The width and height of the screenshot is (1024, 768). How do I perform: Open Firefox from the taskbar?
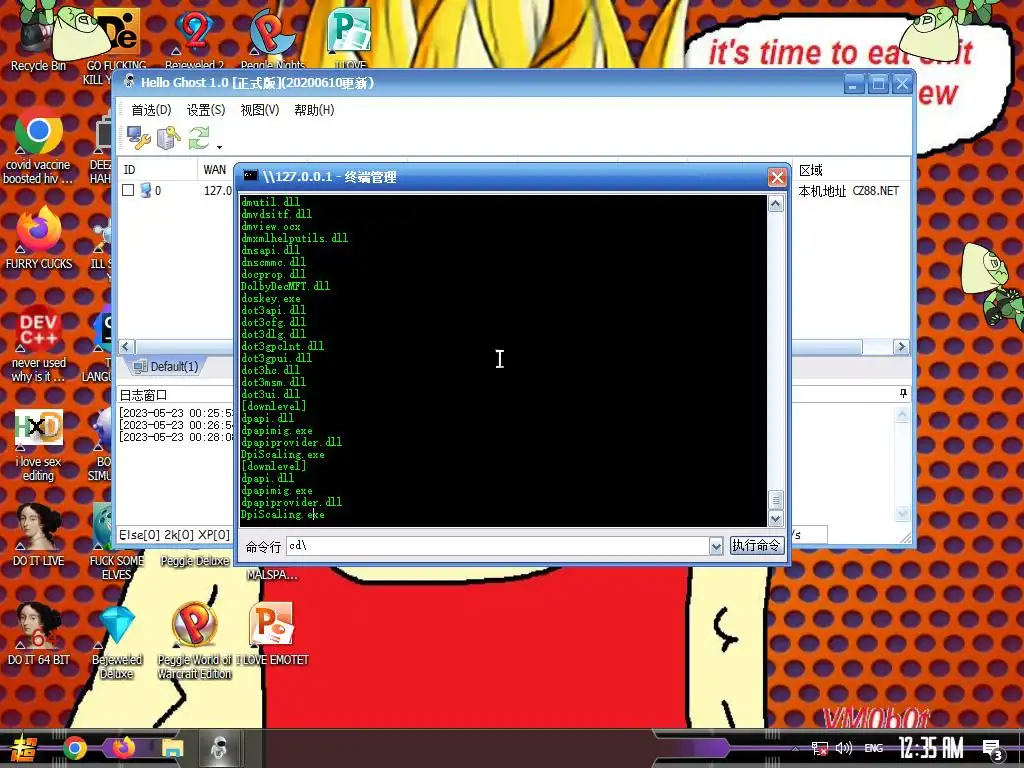[x=123, y=748]
